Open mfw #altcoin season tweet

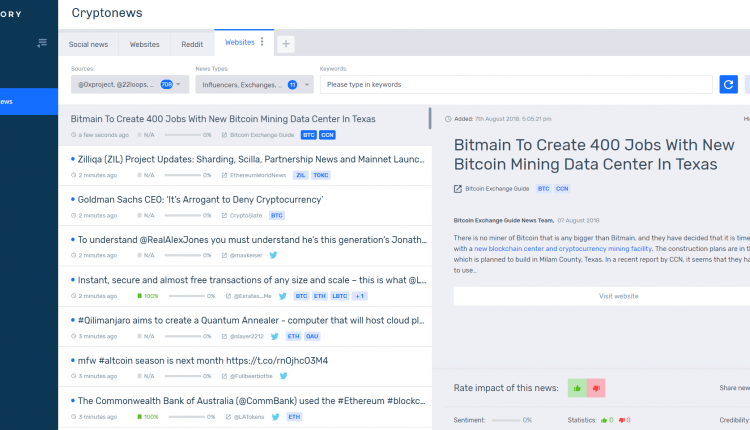[x=203, y=361]
